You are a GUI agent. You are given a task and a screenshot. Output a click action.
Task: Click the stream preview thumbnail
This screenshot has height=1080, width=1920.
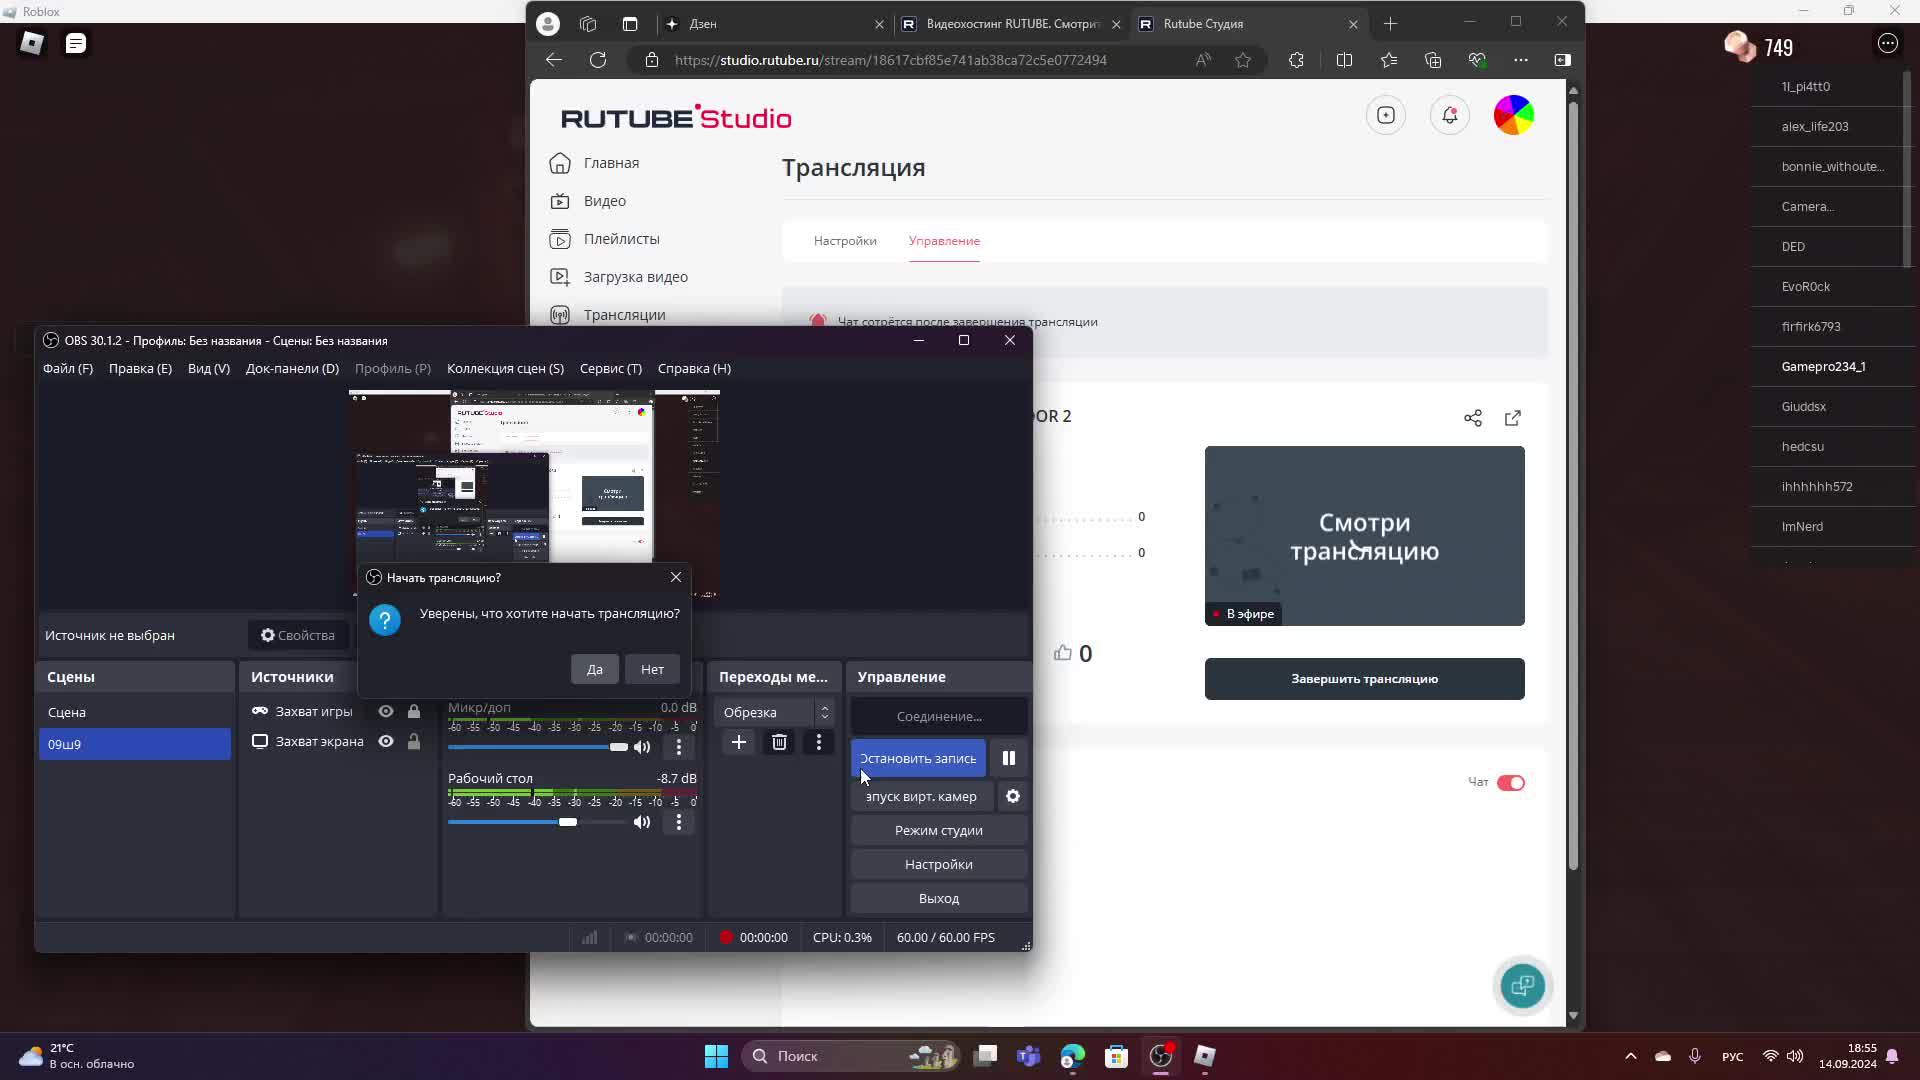(1364, 536)
